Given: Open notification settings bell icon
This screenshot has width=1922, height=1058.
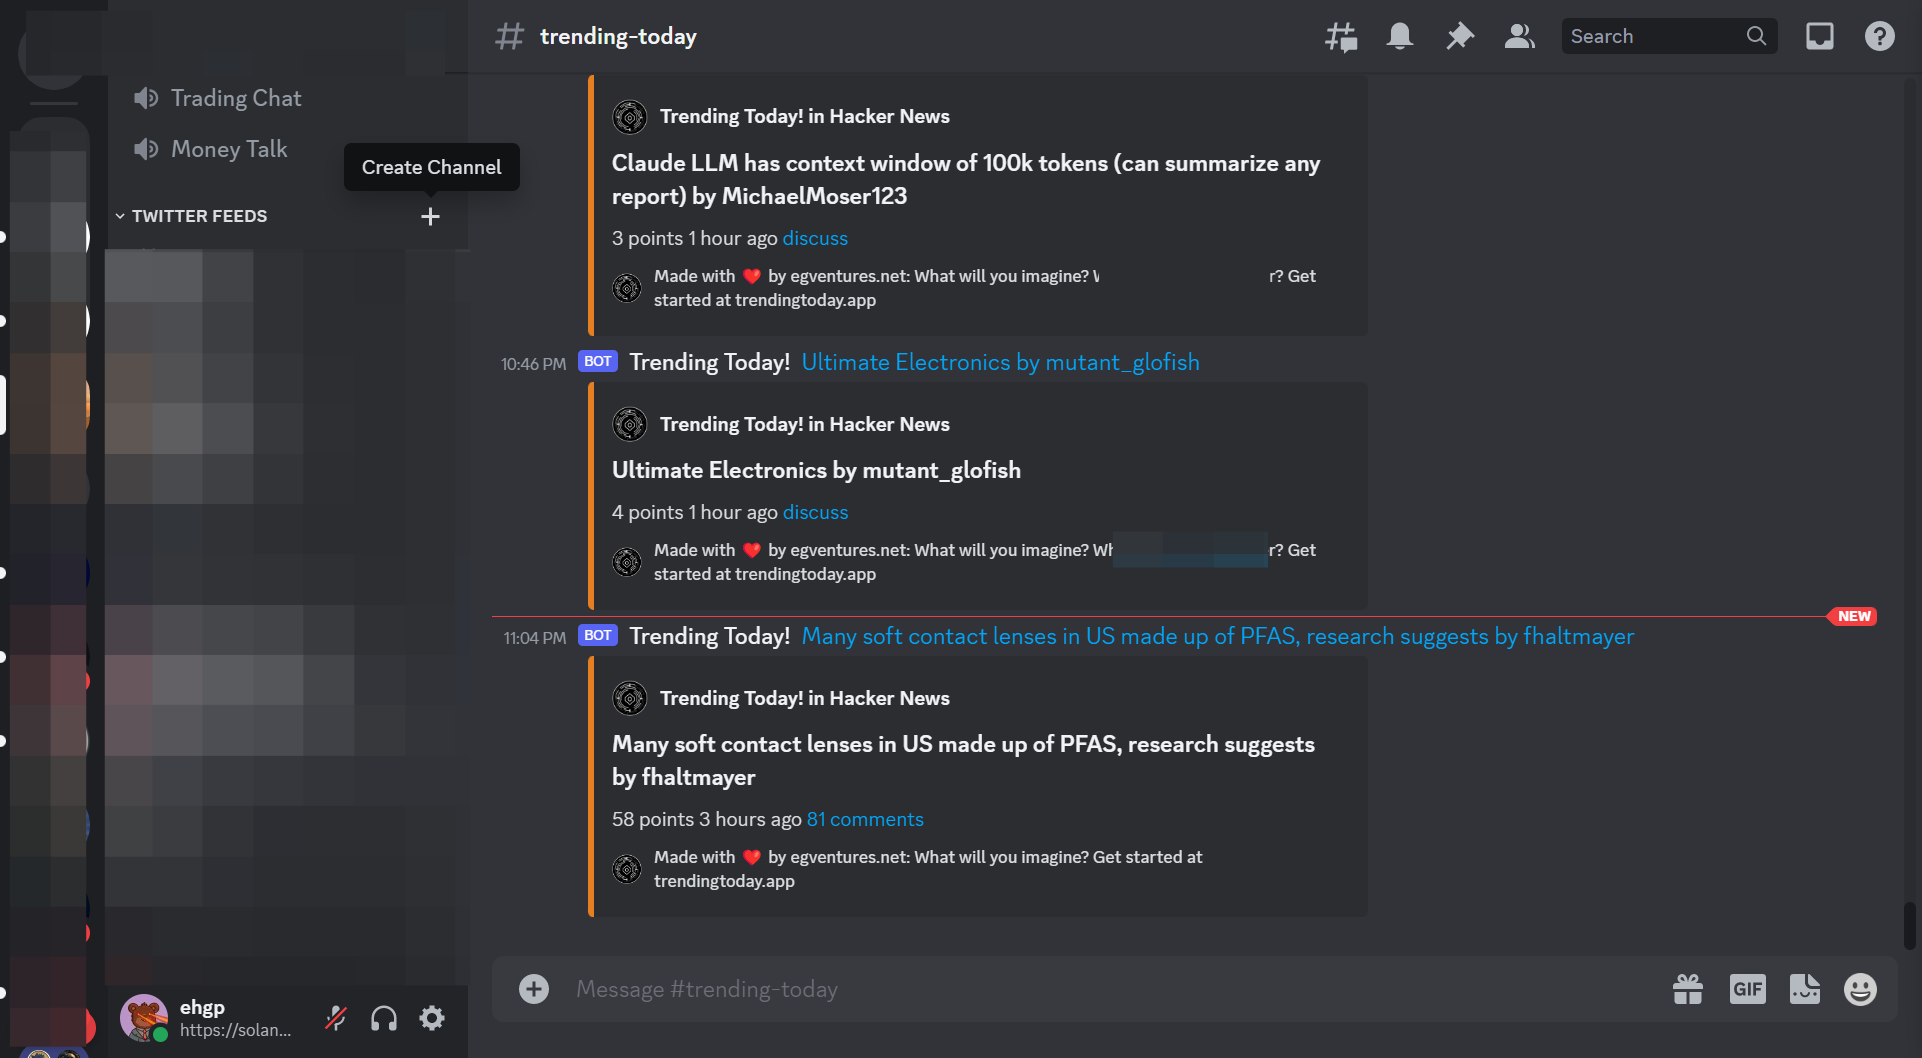Looking at the screenshot, I should click(1400, 37).
